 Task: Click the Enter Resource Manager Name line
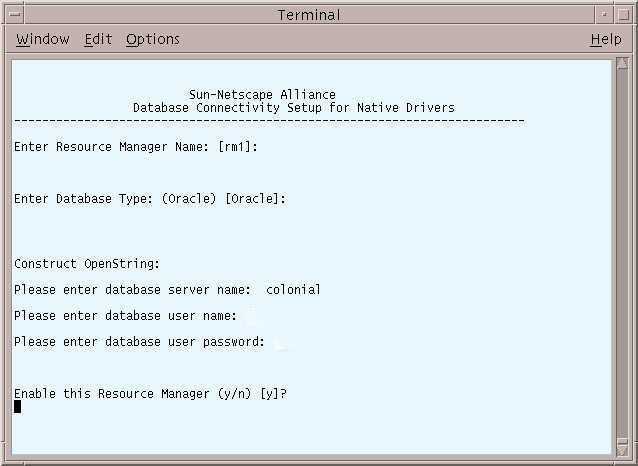point(136,147)
